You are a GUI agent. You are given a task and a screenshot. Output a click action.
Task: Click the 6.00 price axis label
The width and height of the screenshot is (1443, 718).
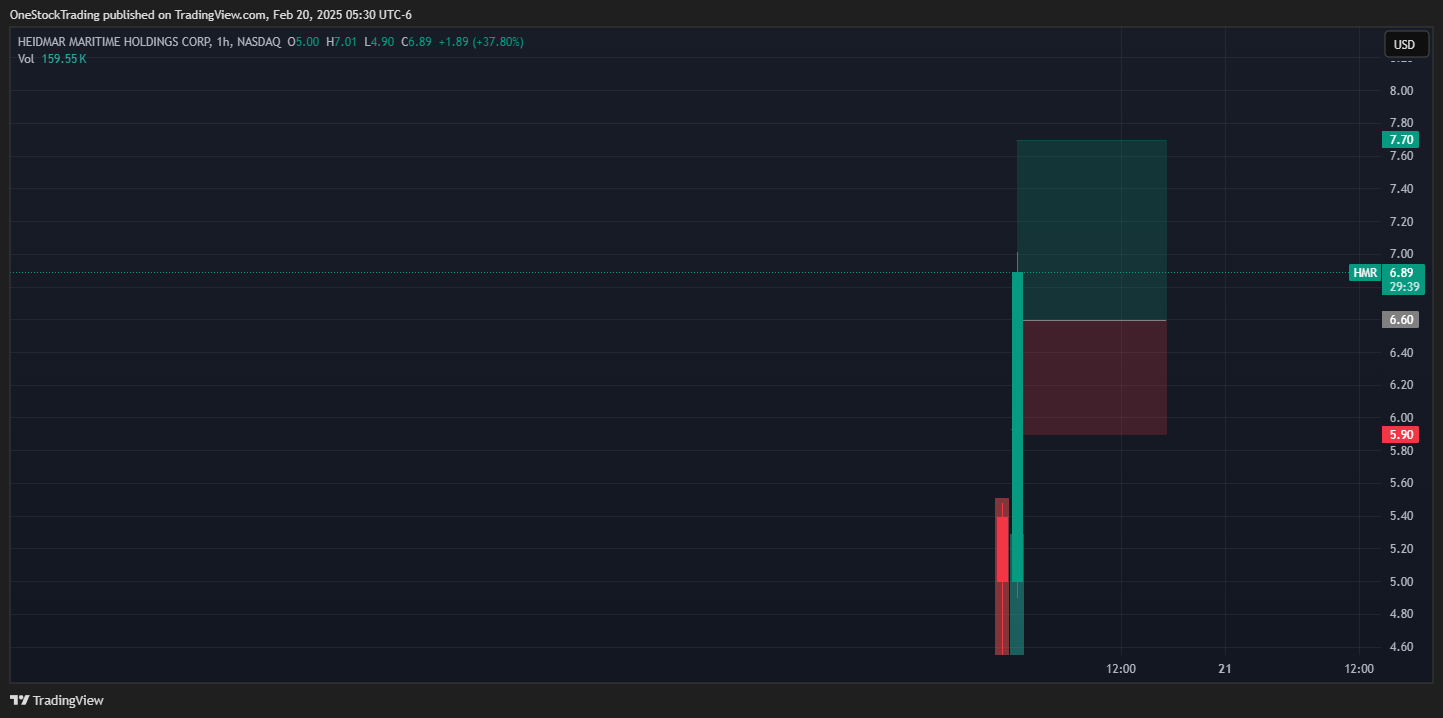(1401, 418)
